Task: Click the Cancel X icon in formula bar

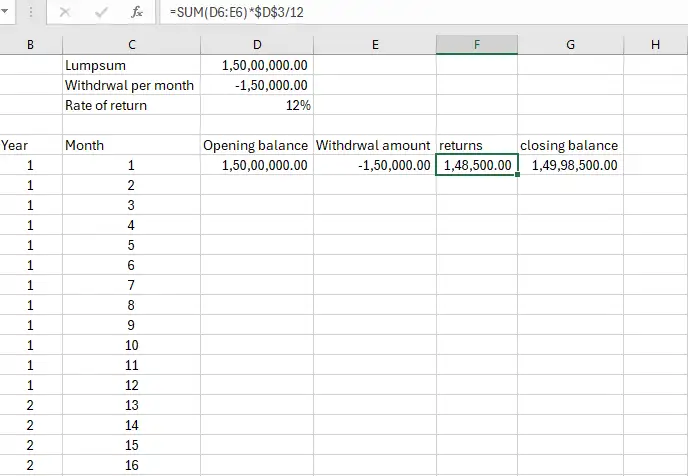Action: [x=65, y=13]
